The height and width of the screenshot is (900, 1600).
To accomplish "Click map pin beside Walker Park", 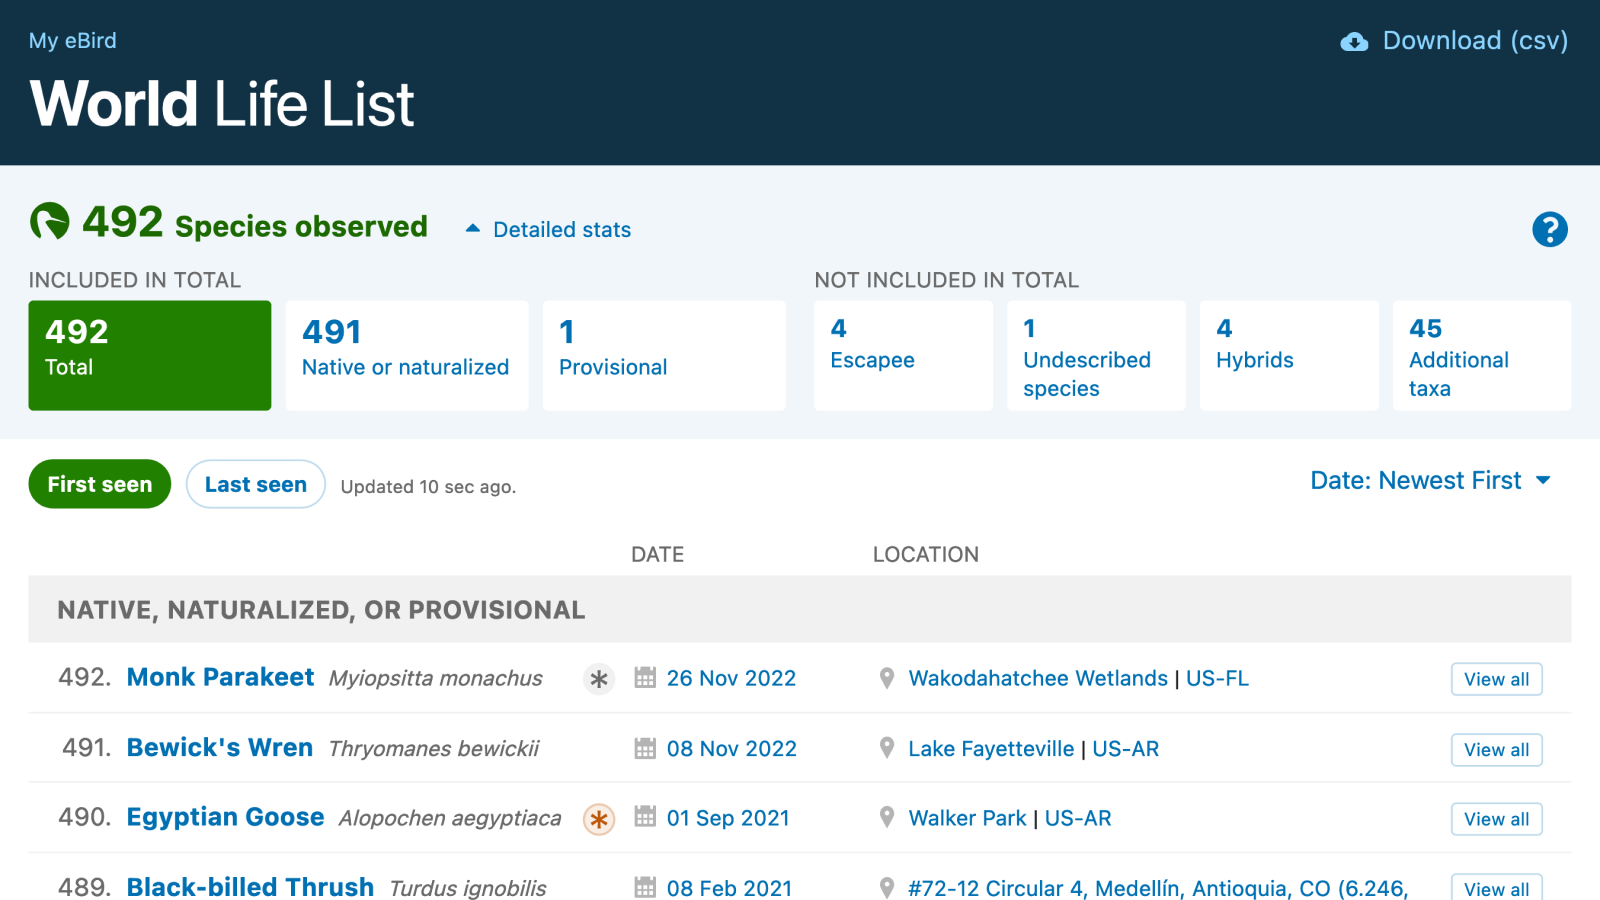I will point(887,817).
